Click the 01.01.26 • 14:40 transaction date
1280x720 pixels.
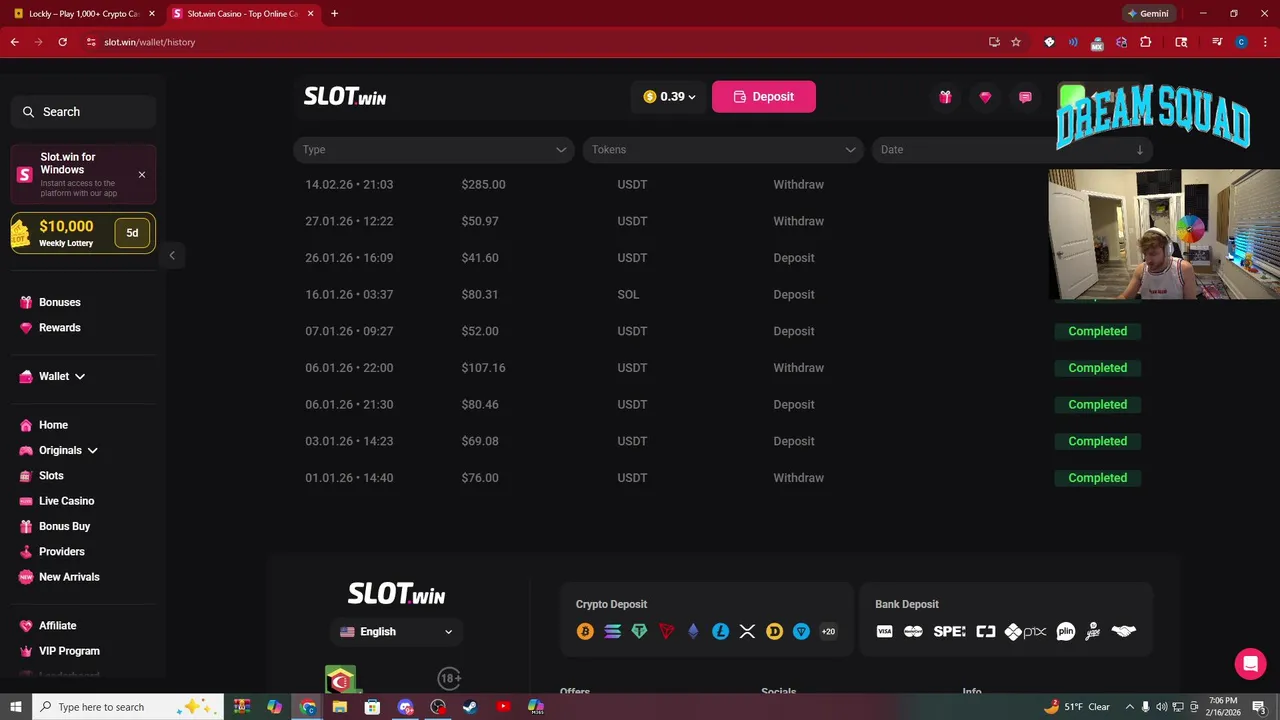(349, 478)
